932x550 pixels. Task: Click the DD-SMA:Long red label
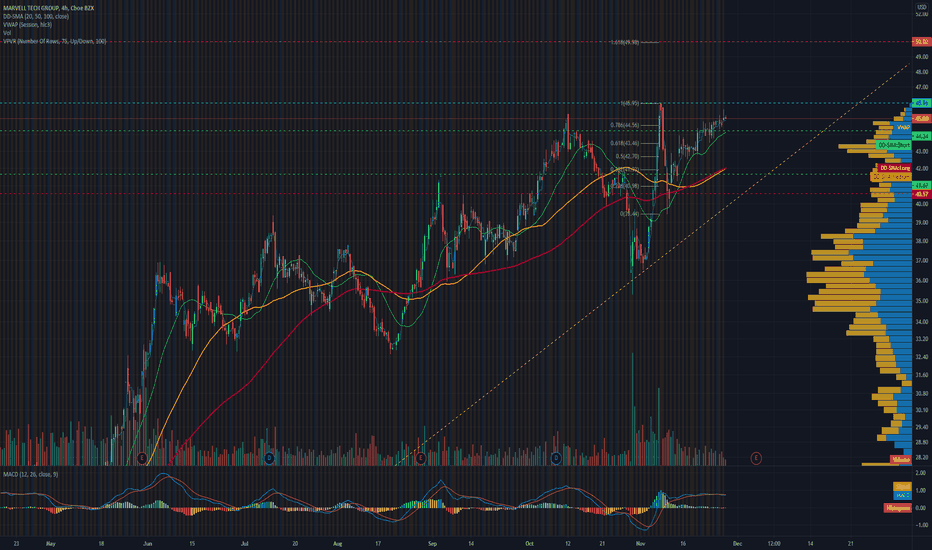click(x=895, y=168)
